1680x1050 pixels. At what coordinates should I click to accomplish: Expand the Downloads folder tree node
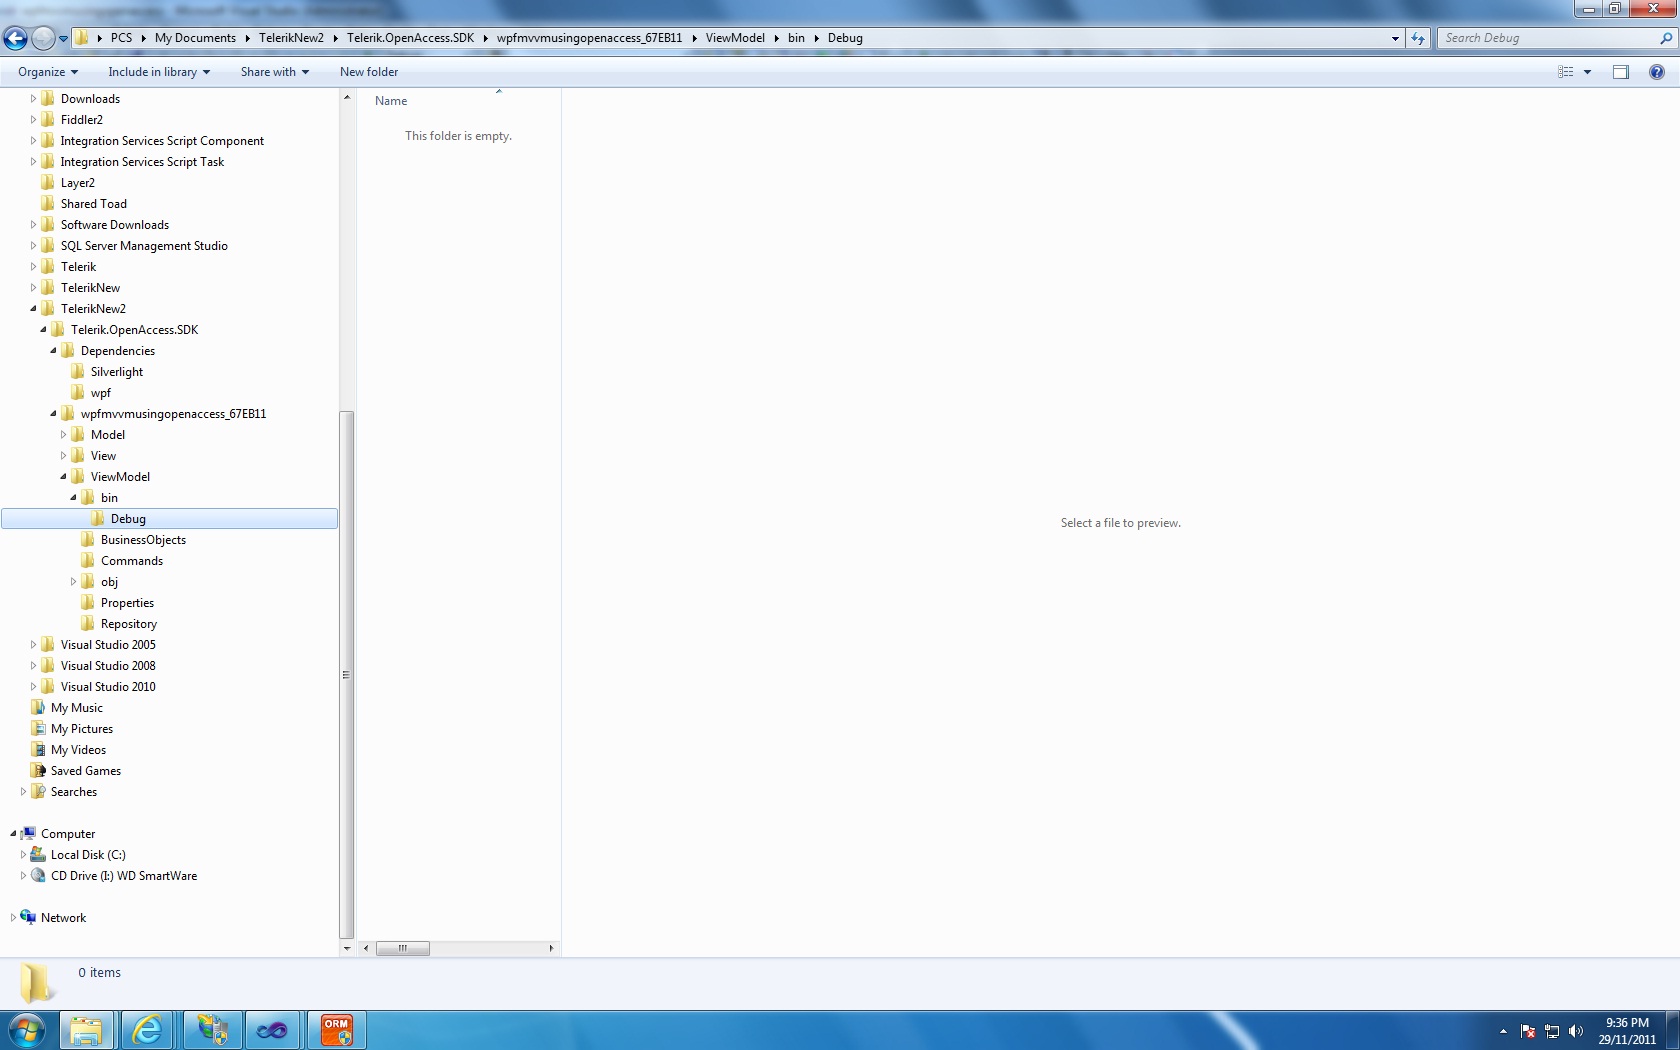pos(33,99)
